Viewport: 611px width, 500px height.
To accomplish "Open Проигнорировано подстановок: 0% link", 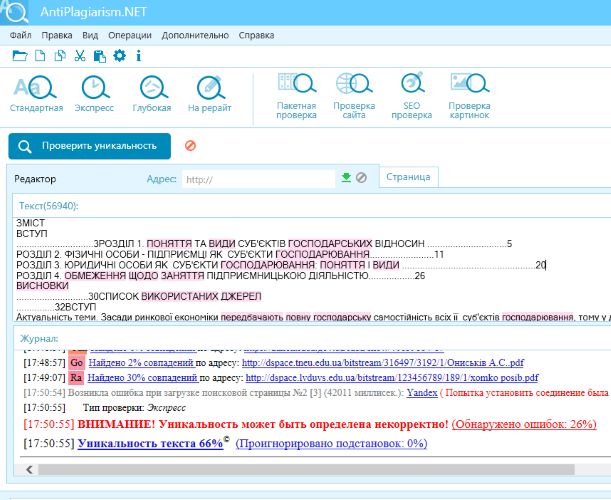I will [x=331, y=443].
